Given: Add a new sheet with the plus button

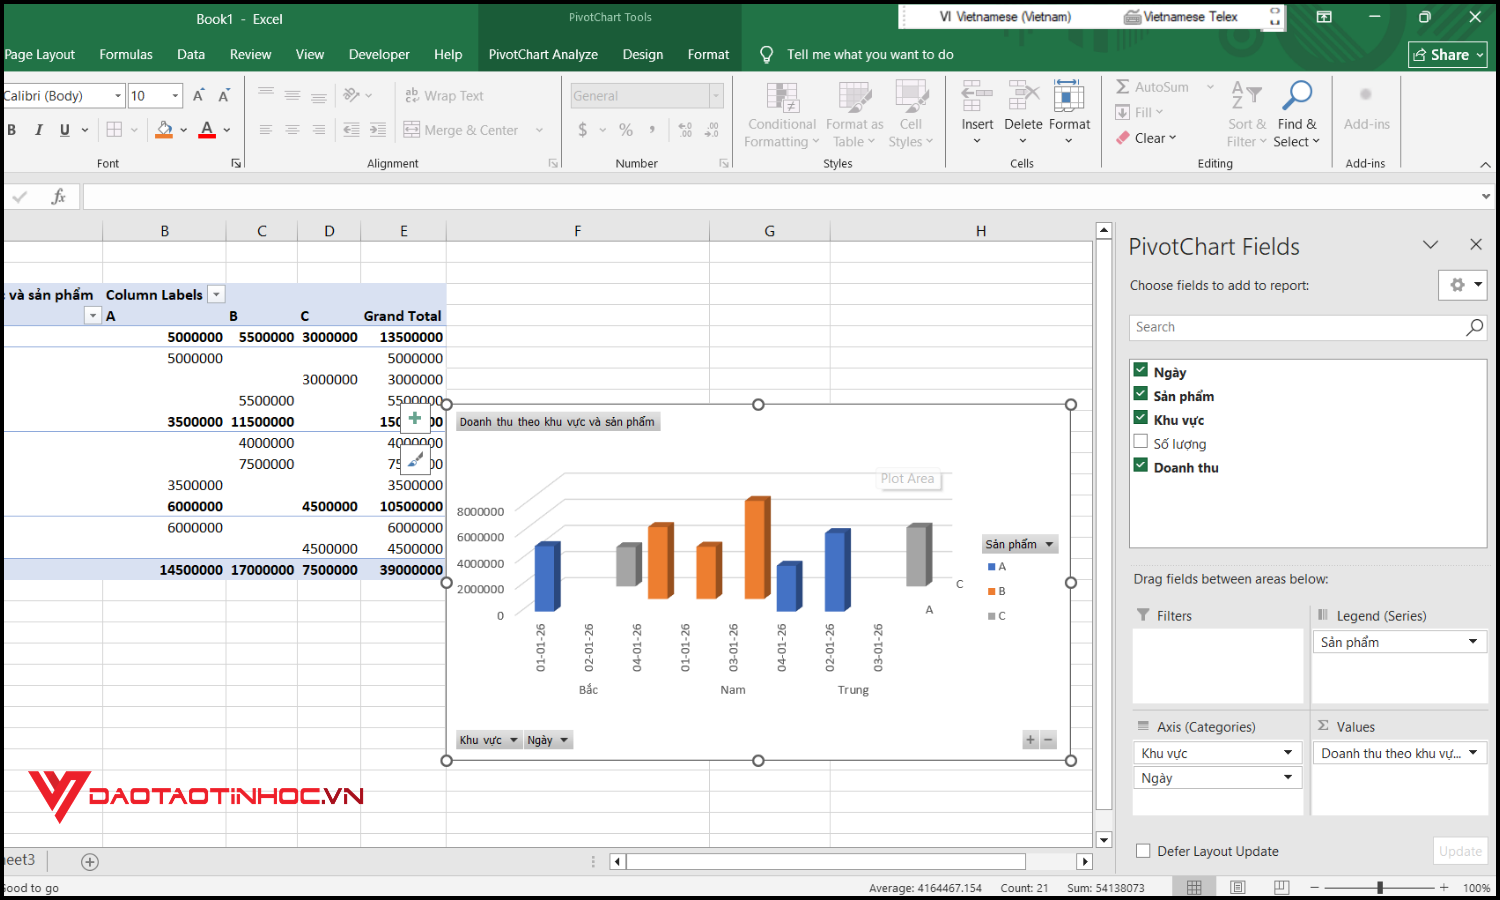Looking at the screenshot, I should (89, 861).
